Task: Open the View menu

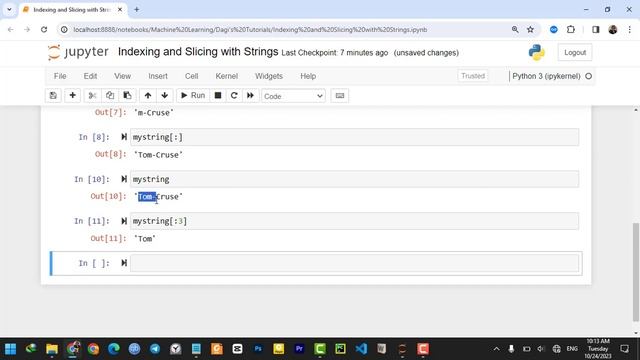Action: point(122,76)
